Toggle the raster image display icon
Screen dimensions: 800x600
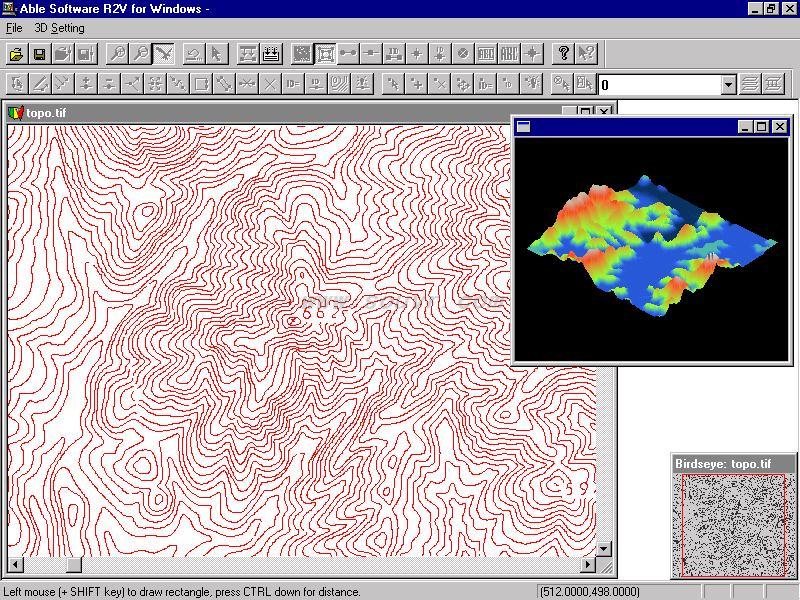(x=302, y=54)
